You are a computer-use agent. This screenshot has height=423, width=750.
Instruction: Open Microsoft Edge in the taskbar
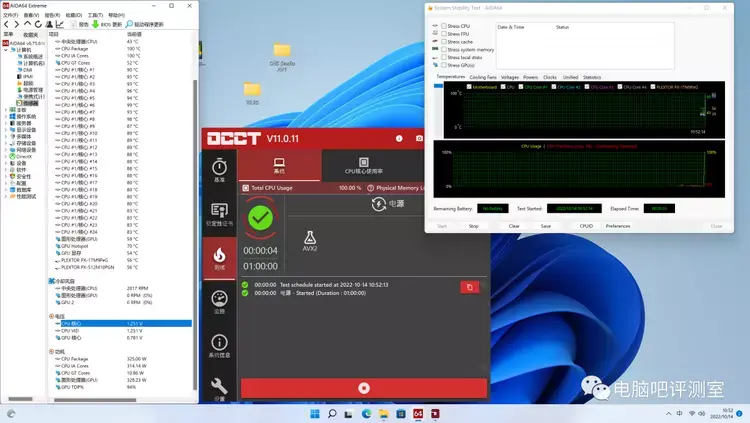point(366,414)
